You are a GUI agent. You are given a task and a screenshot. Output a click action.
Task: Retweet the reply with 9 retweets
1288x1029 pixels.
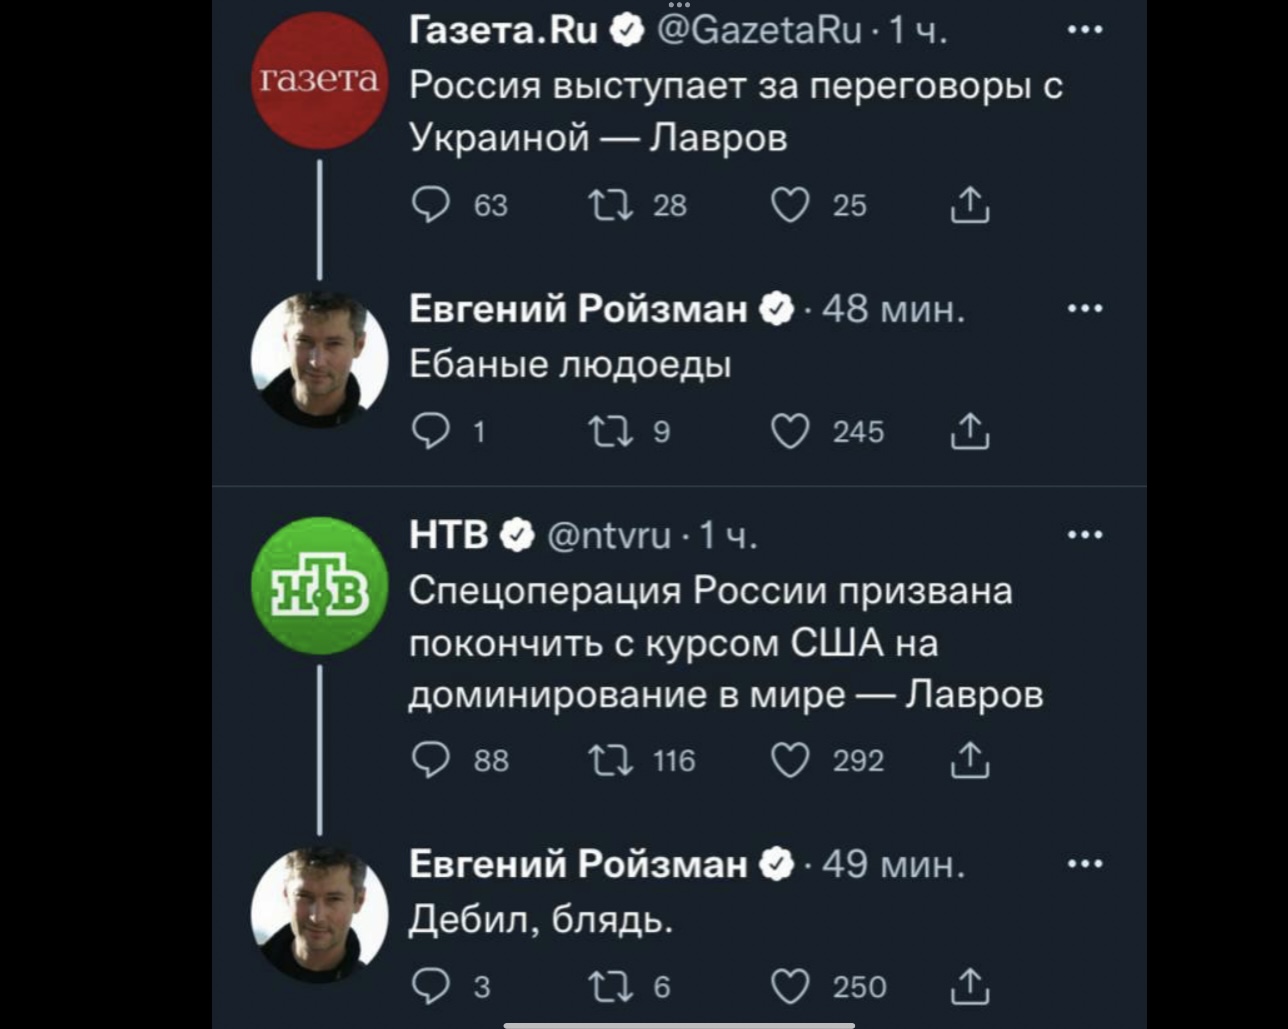[x=609, y=432]
